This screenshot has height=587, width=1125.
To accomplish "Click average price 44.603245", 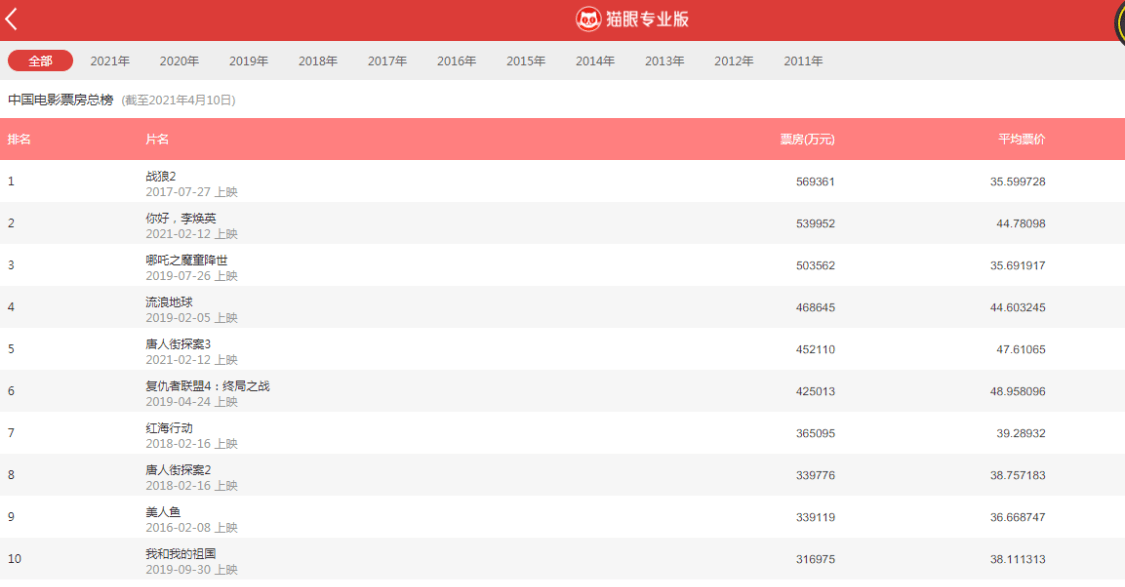I will pyautogui.click(x=1017, y=308).
